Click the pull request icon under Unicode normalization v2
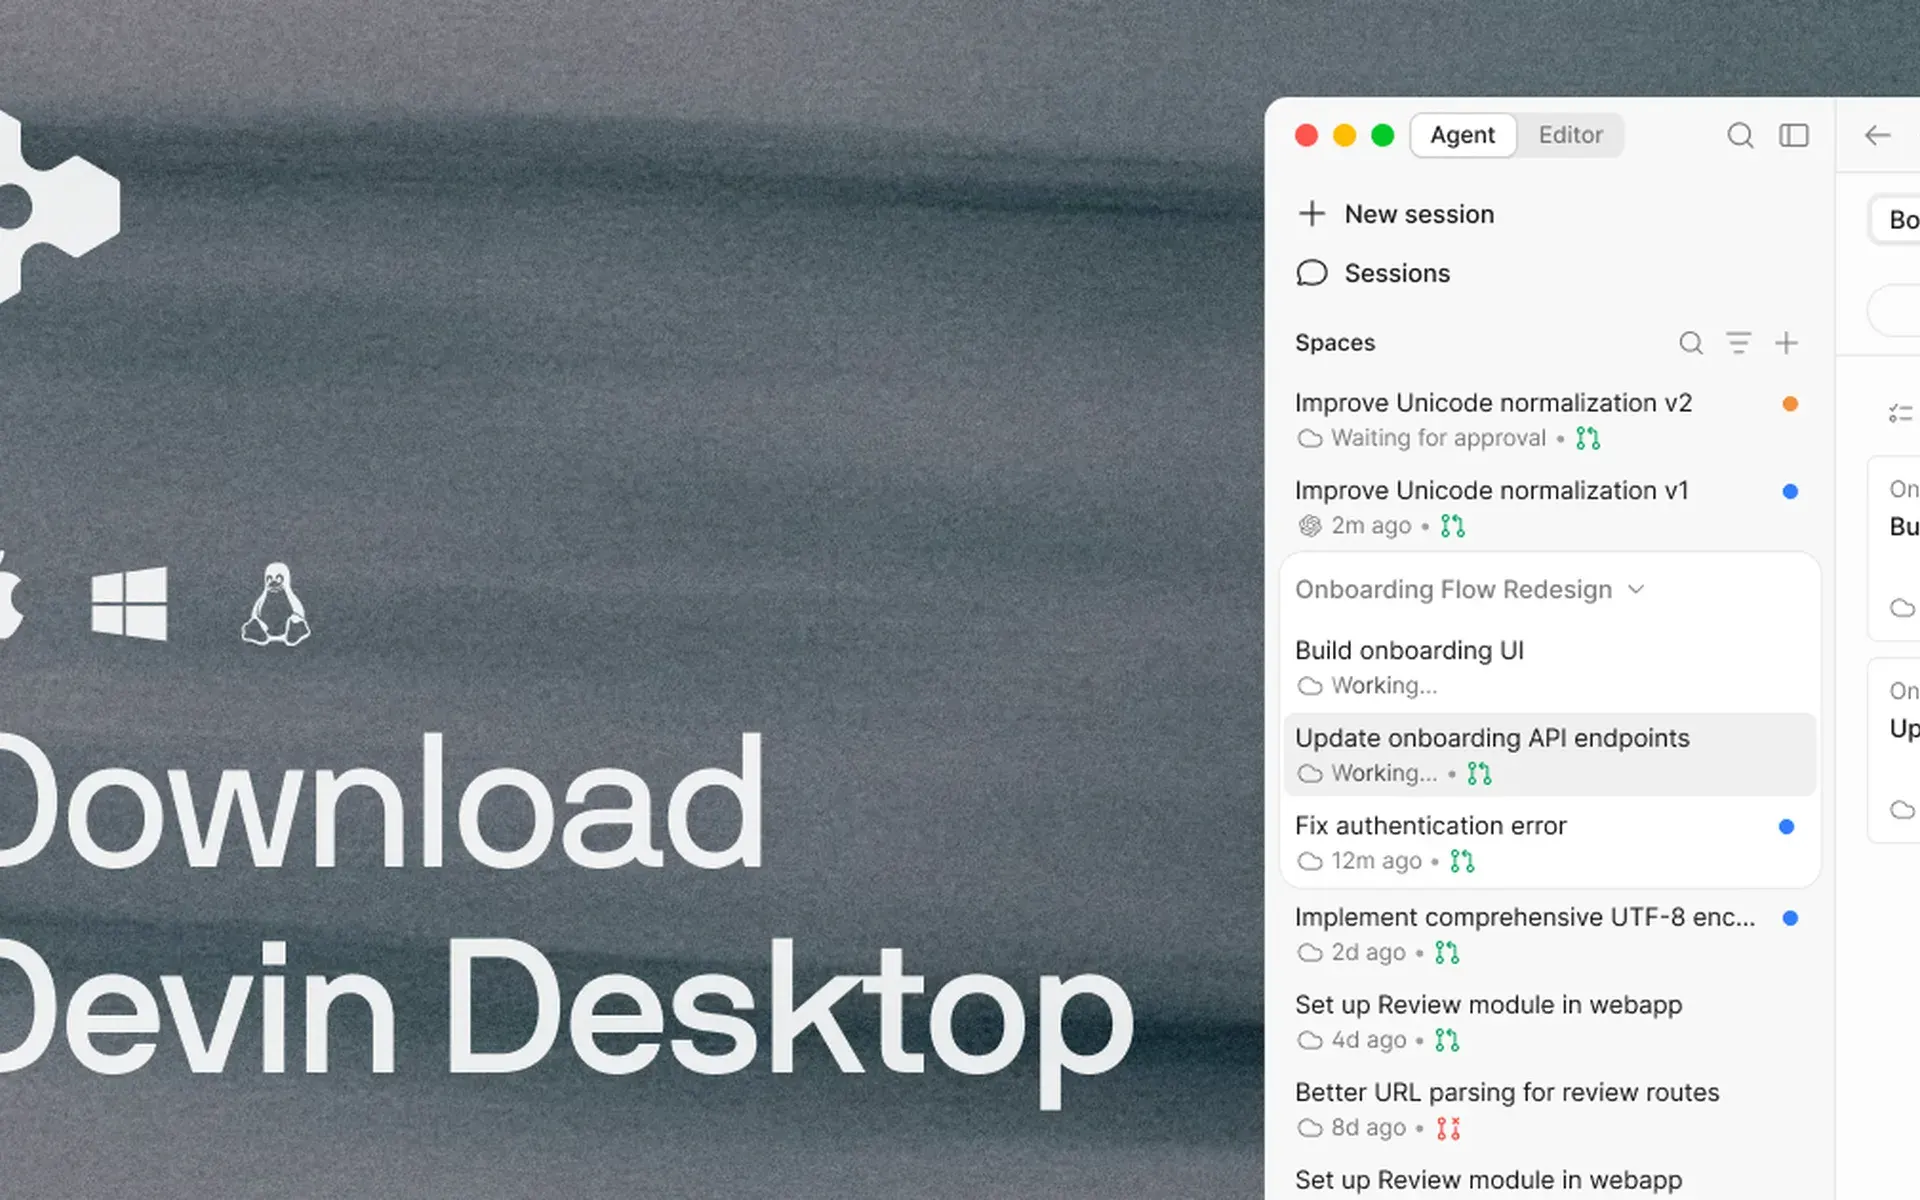1920x1200 pixels. click(1588, 438)
